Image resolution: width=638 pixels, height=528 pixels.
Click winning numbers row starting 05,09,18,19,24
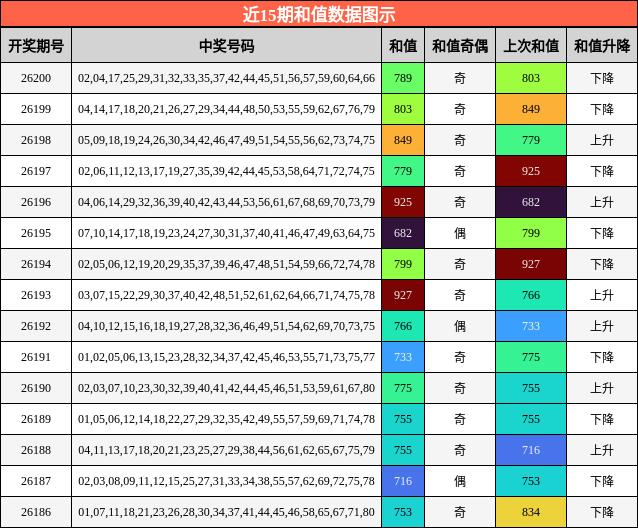click(x=227, y=140)
